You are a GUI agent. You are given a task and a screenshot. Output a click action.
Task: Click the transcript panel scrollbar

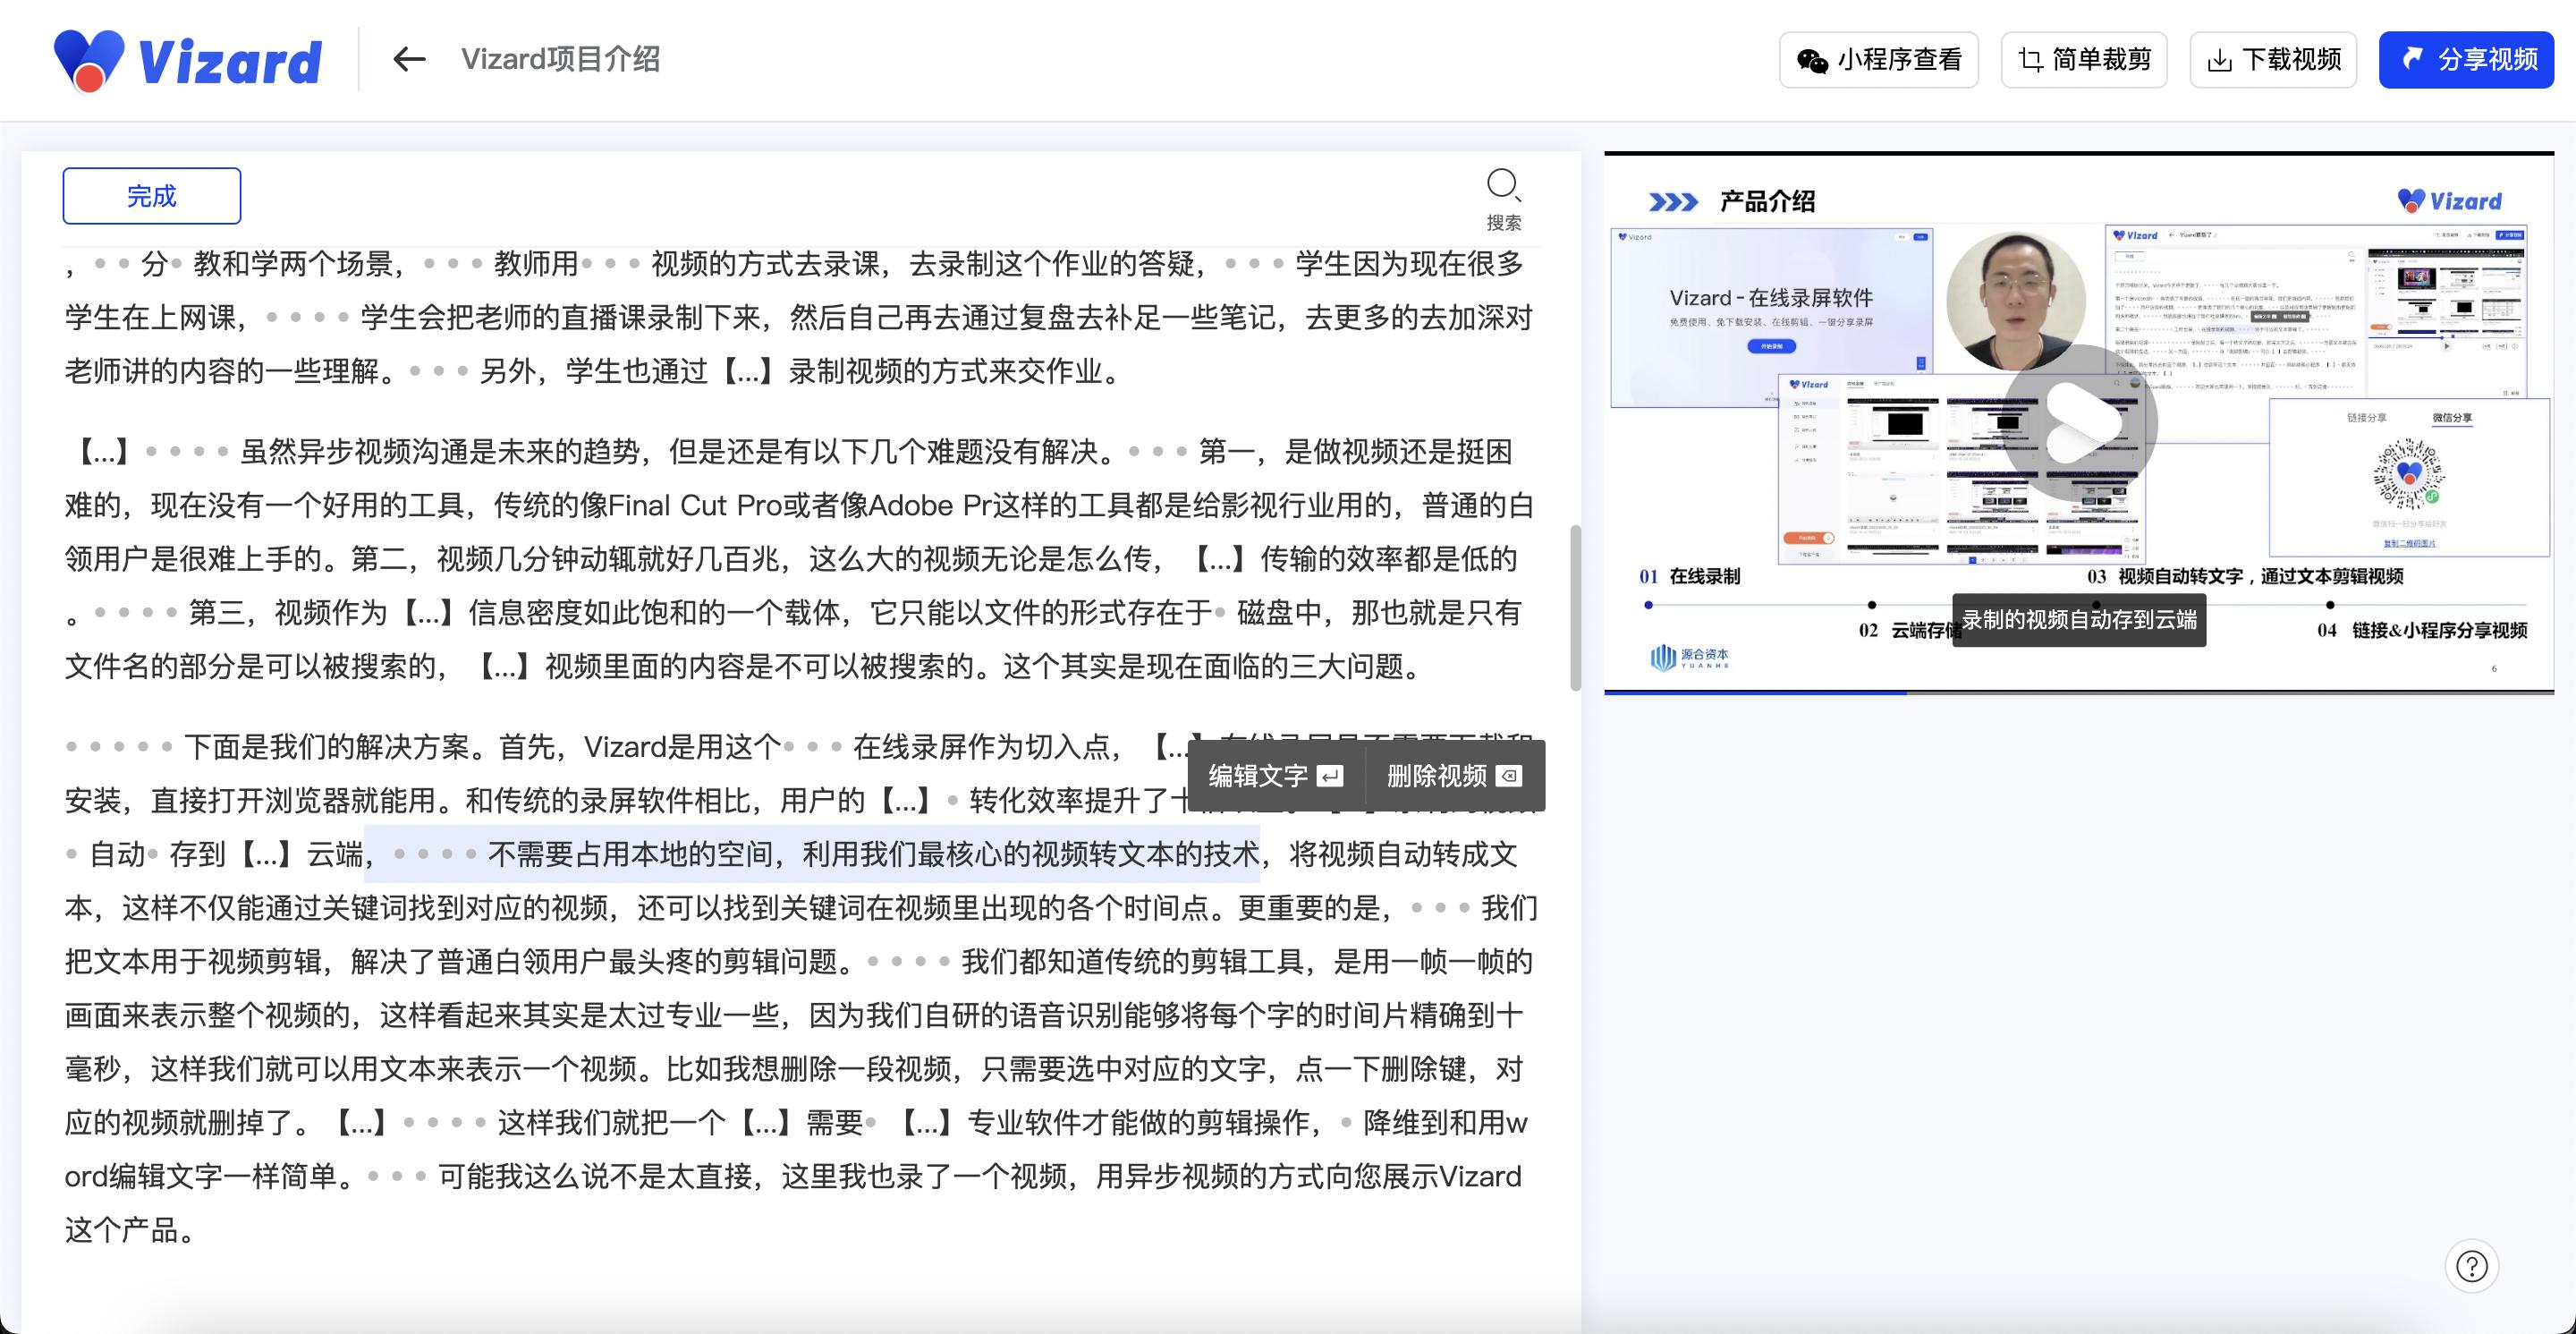pyautogui.click(x=1575, y=607)
